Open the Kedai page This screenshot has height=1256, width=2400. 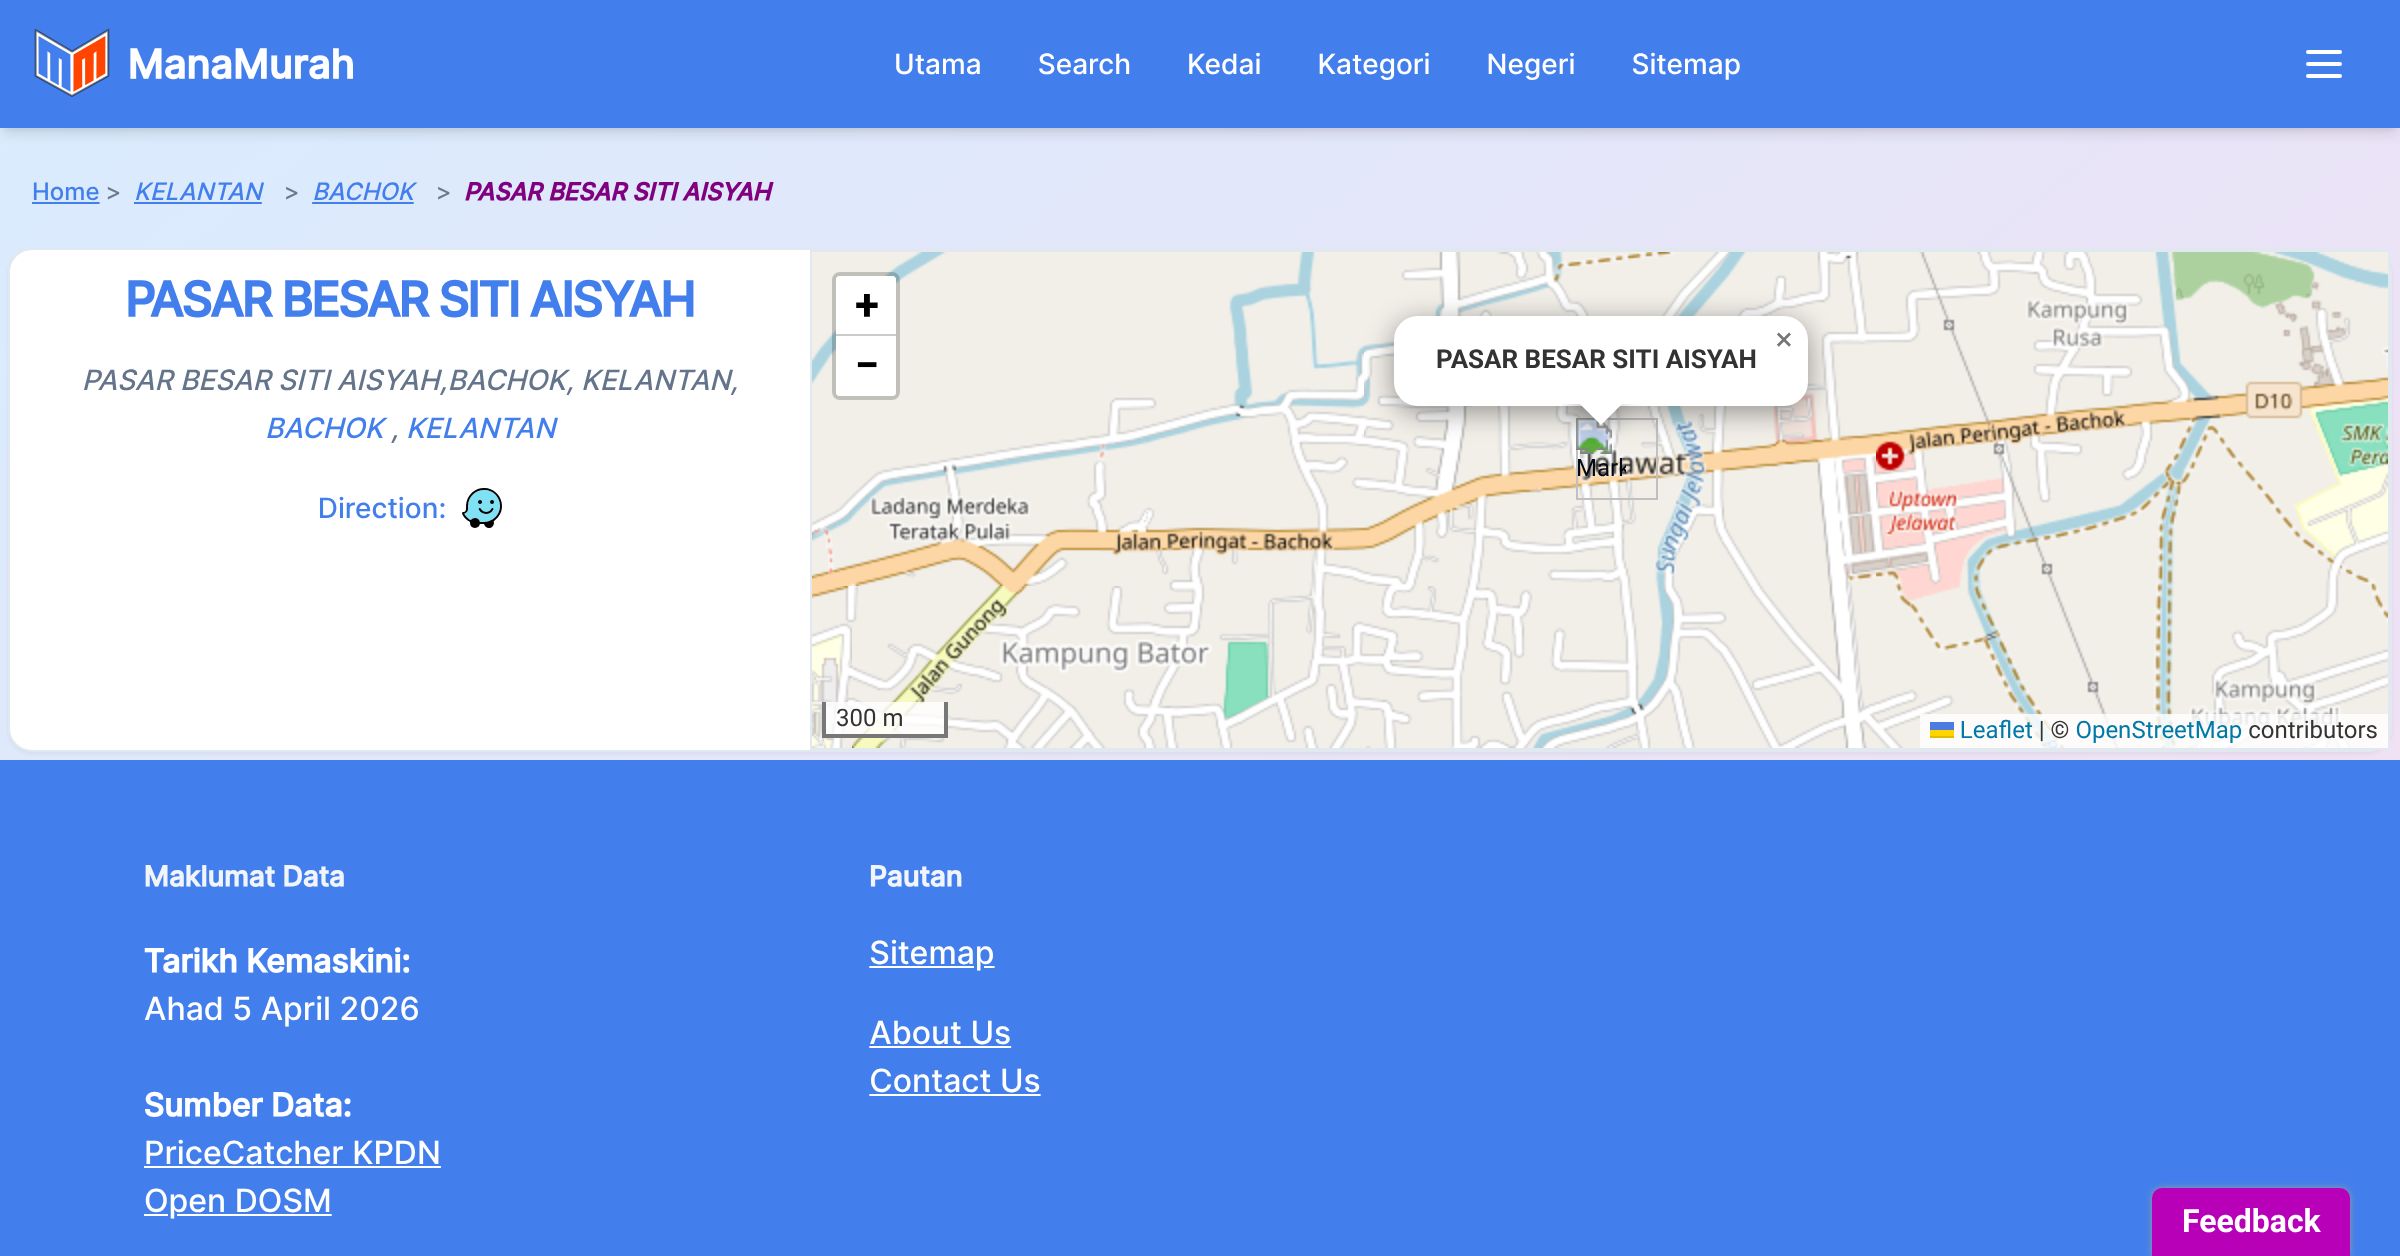1223,64
